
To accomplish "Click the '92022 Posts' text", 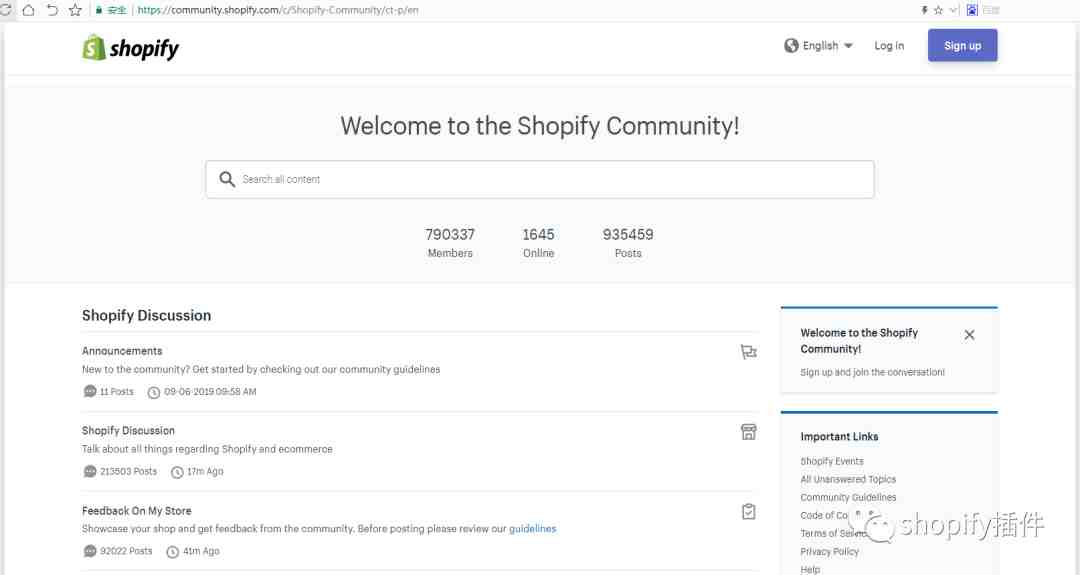I will click(x=126, y=551).
